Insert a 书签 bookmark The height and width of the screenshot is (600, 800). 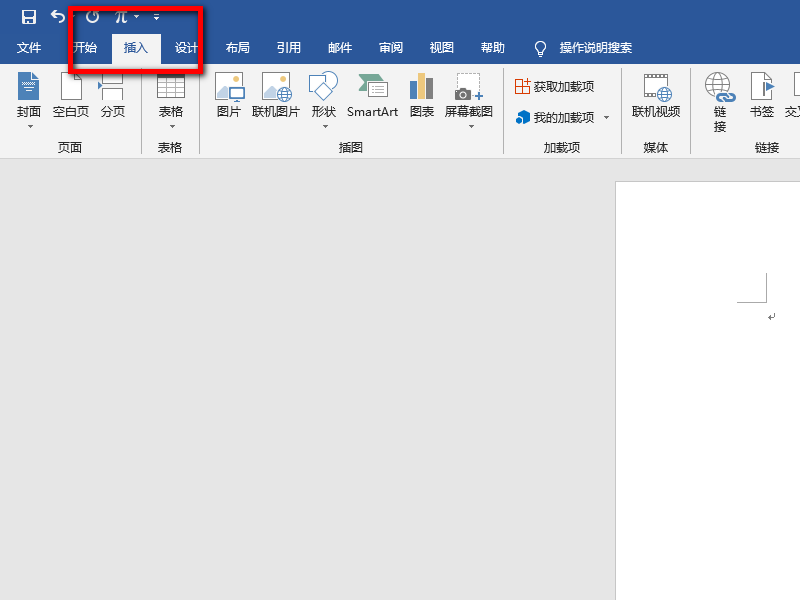click(762, 95)
